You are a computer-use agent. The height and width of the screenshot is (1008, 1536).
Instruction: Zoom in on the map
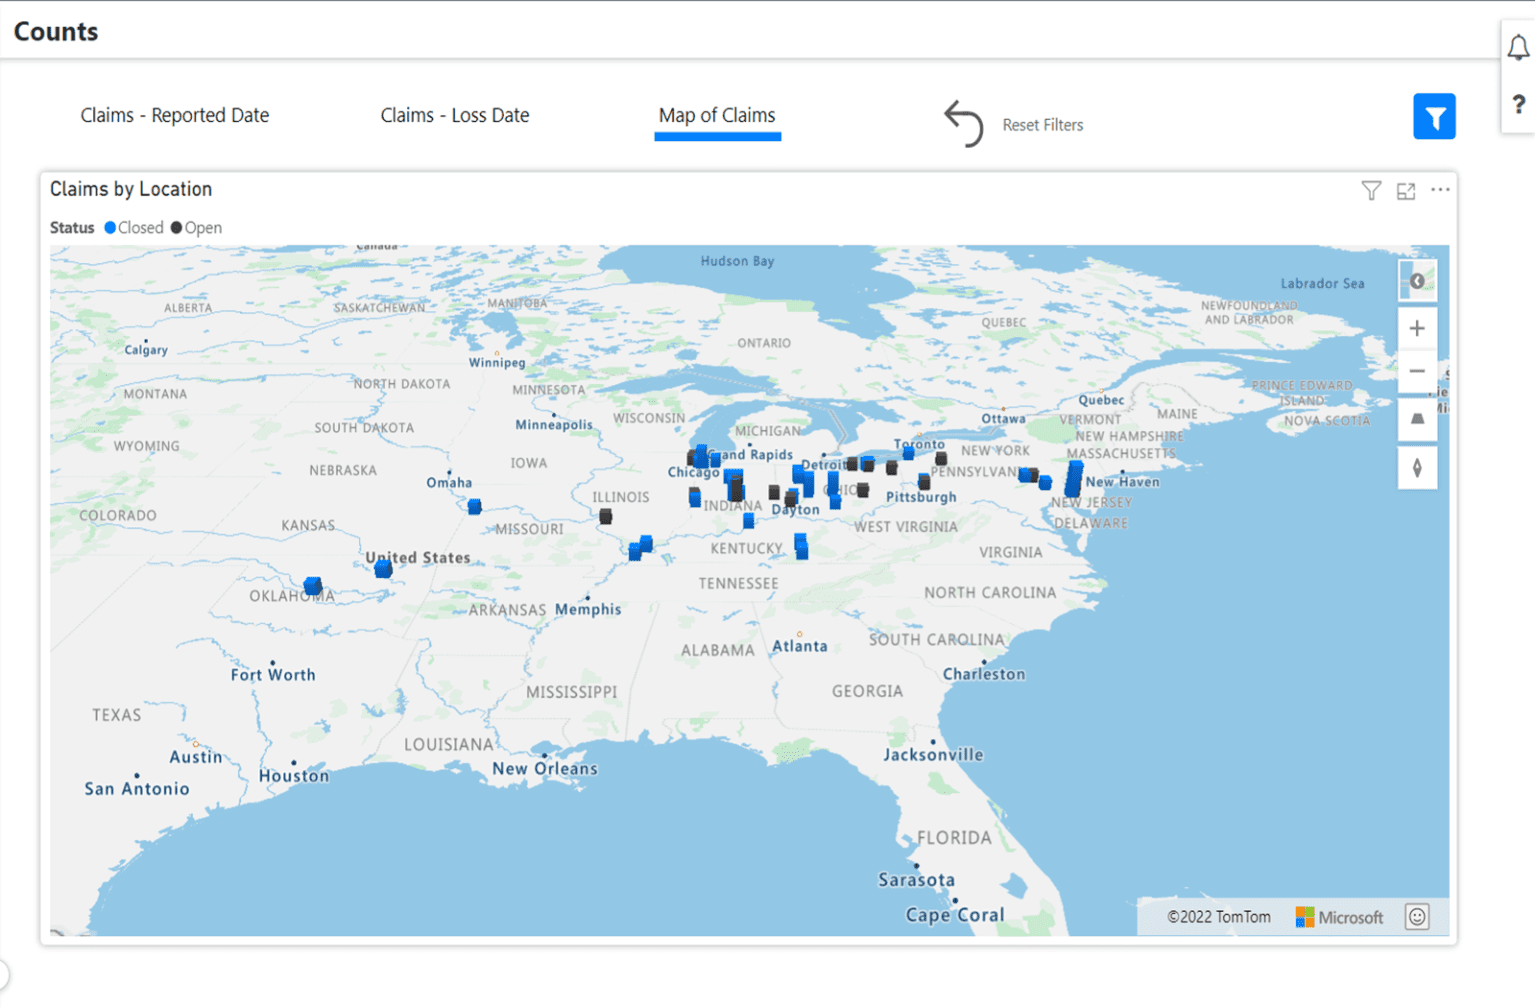click(x=1417, y=328)
